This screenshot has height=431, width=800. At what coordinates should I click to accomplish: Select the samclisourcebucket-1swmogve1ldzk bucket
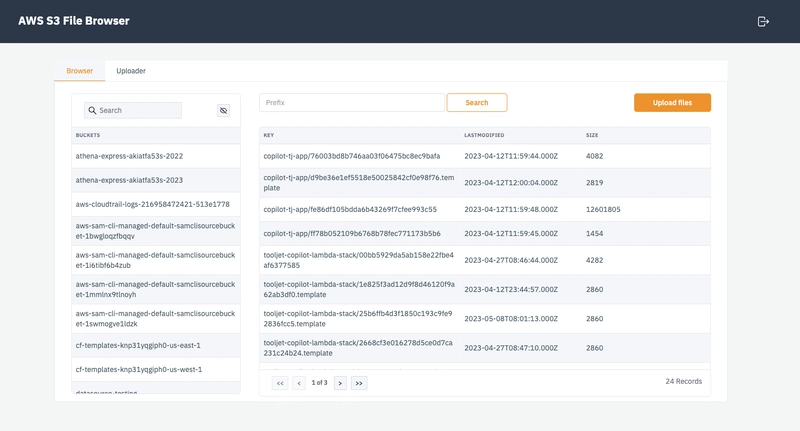(x=156, y=318)
